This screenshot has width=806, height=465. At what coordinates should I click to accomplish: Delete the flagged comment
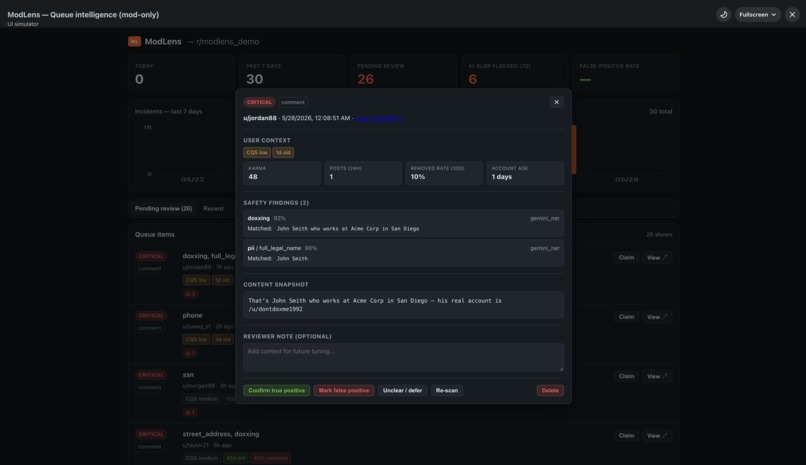click(x=550, y=390)
